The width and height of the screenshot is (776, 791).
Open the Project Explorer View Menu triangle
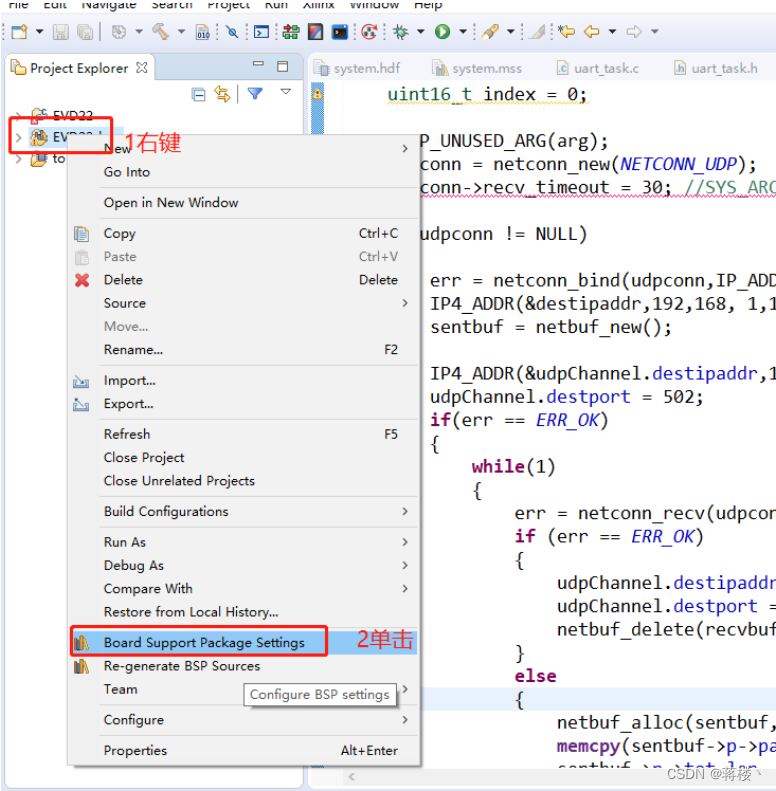[x=286, y=92]
